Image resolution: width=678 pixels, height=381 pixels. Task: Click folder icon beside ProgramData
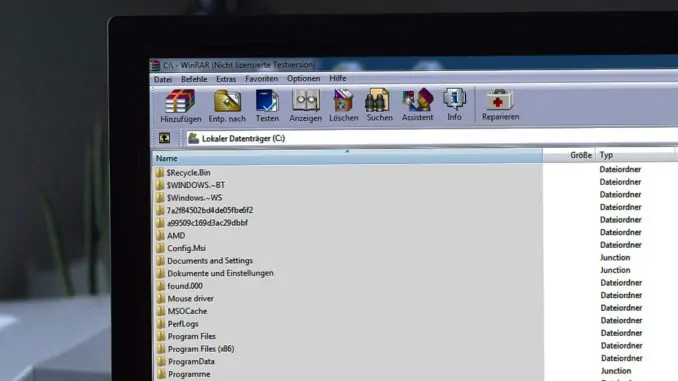(161, 361)
